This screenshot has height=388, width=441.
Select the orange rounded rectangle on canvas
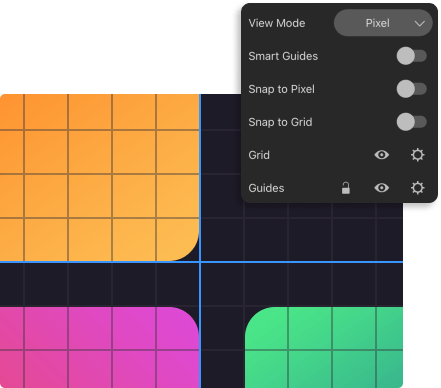point(99,177)
